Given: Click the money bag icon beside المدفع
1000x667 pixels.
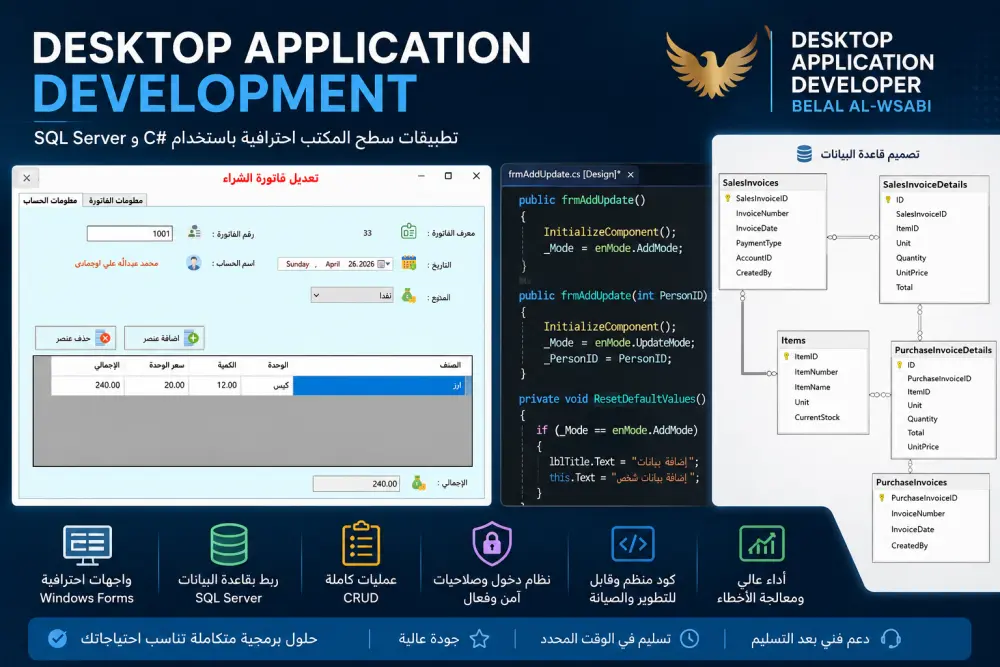Looking at the screenshot, I should 409,295.
